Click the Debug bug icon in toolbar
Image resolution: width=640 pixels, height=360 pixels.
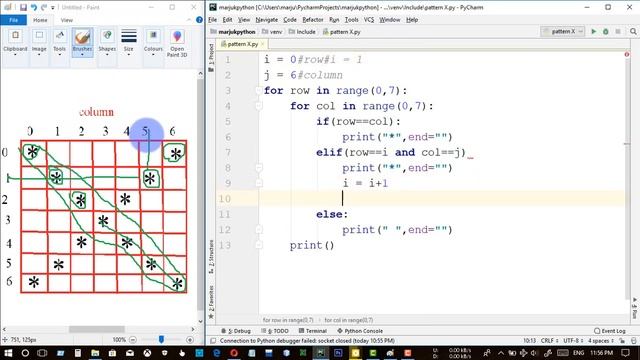point(606,31)
